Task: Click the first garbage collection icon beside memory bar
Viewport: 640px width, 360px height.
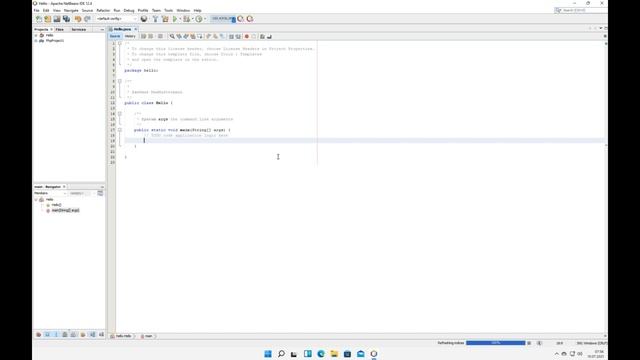Action: (x=240, y=19)
